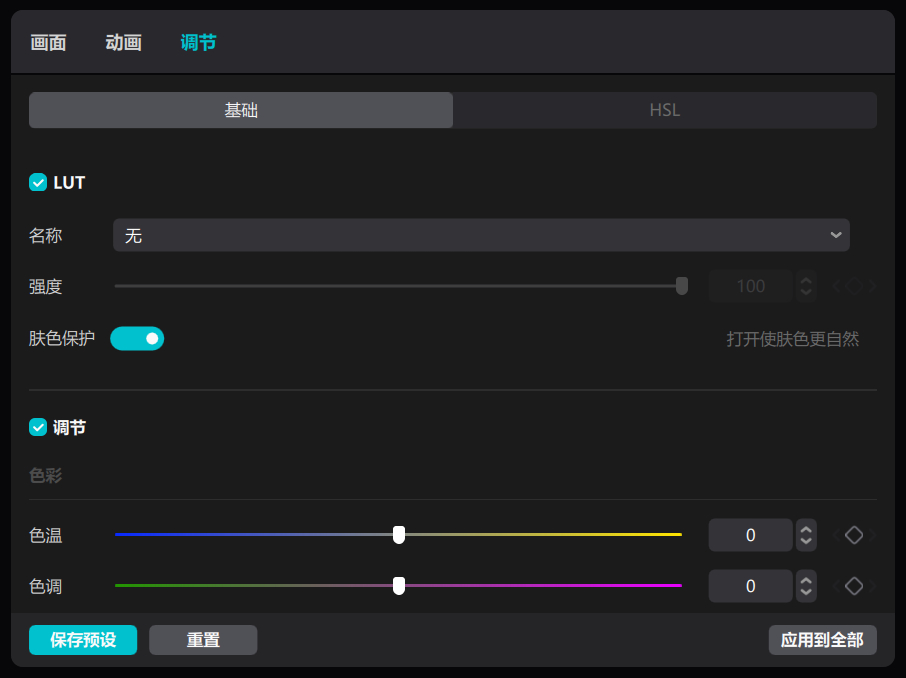Click the 色温 slider handle
This screenshot has width=906, height=678.
[399, 535]
